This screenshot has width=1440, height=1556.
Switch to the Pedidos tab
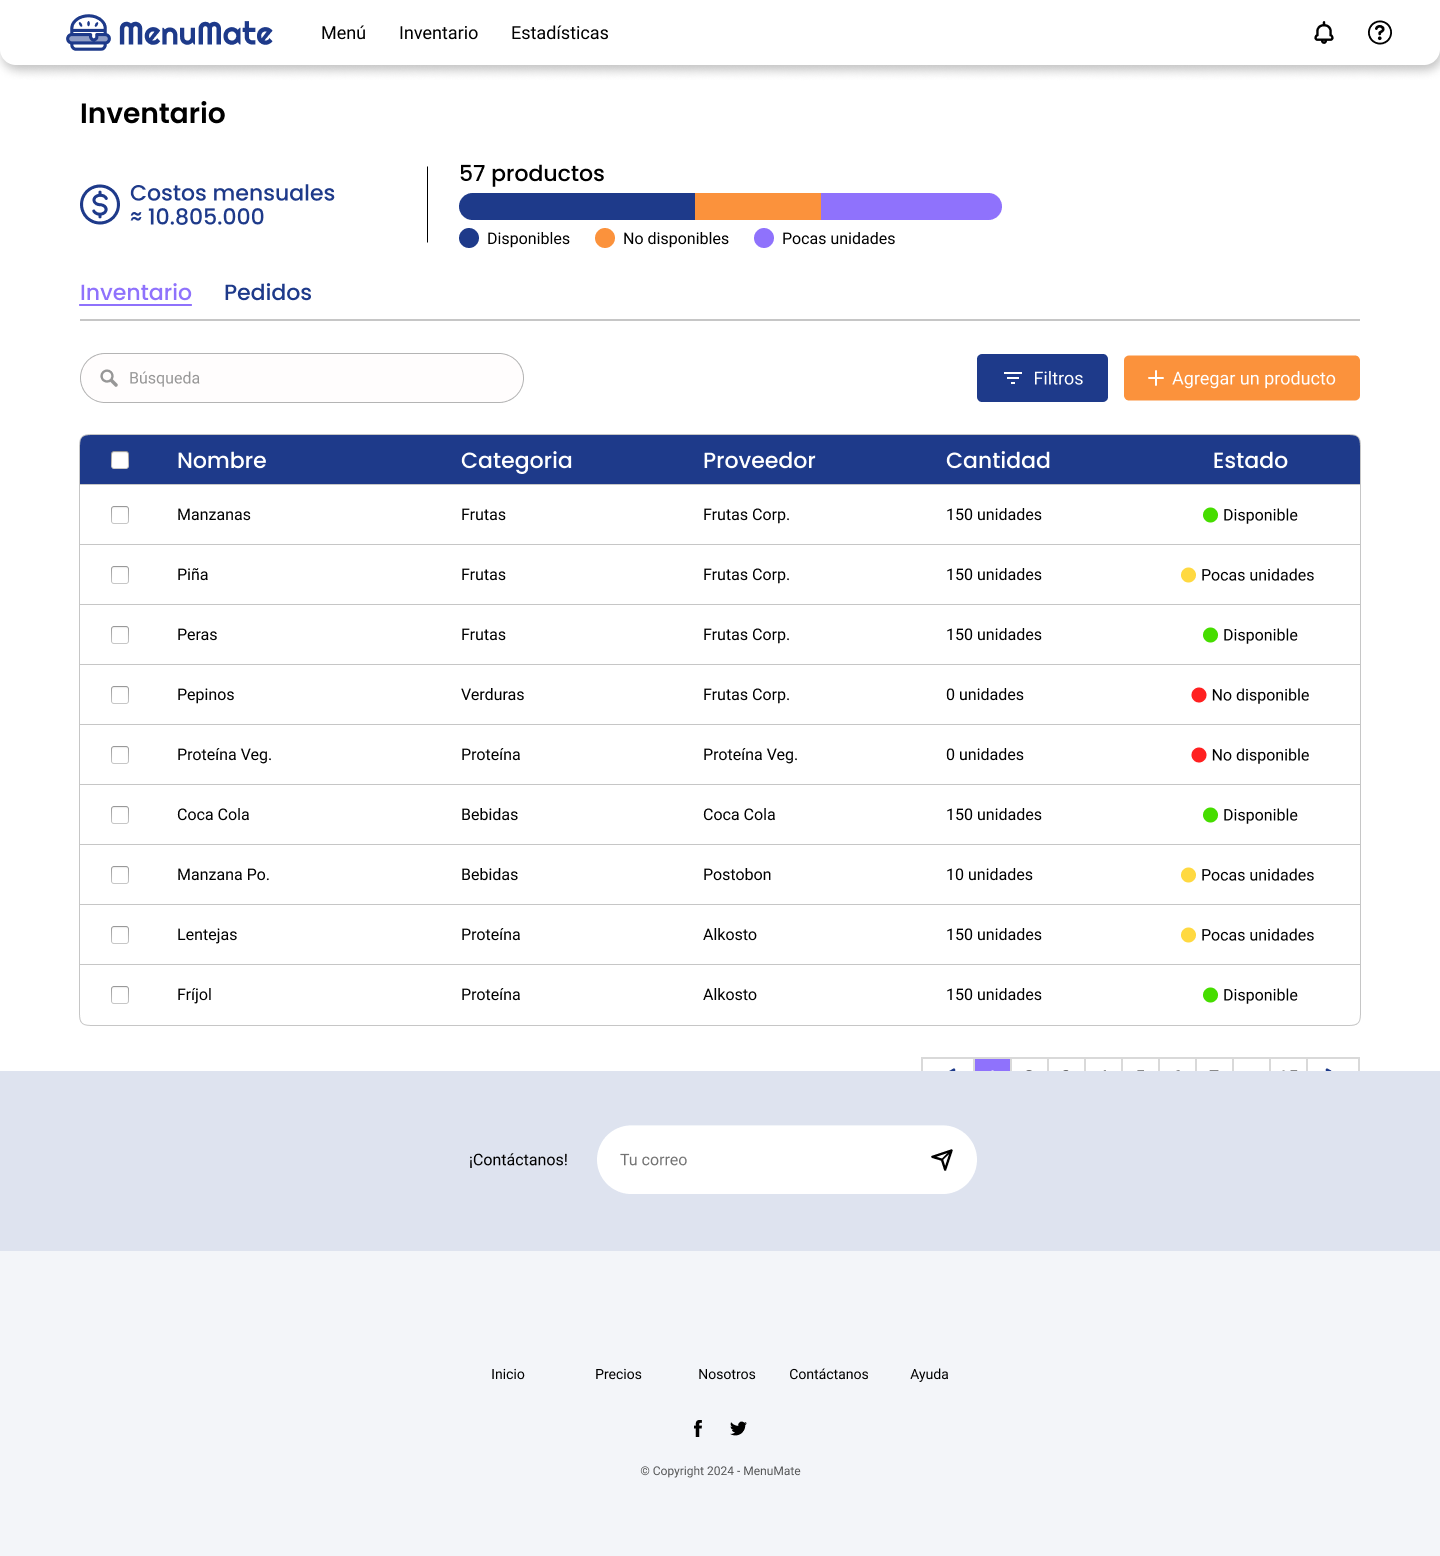pos(267,292)
